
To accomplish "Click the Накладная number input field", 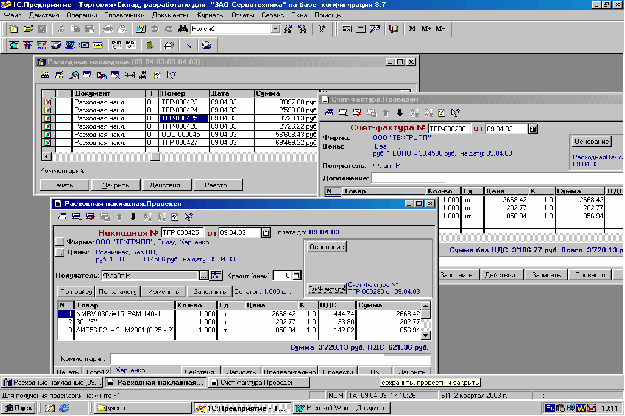I will (x=183, y=233).
